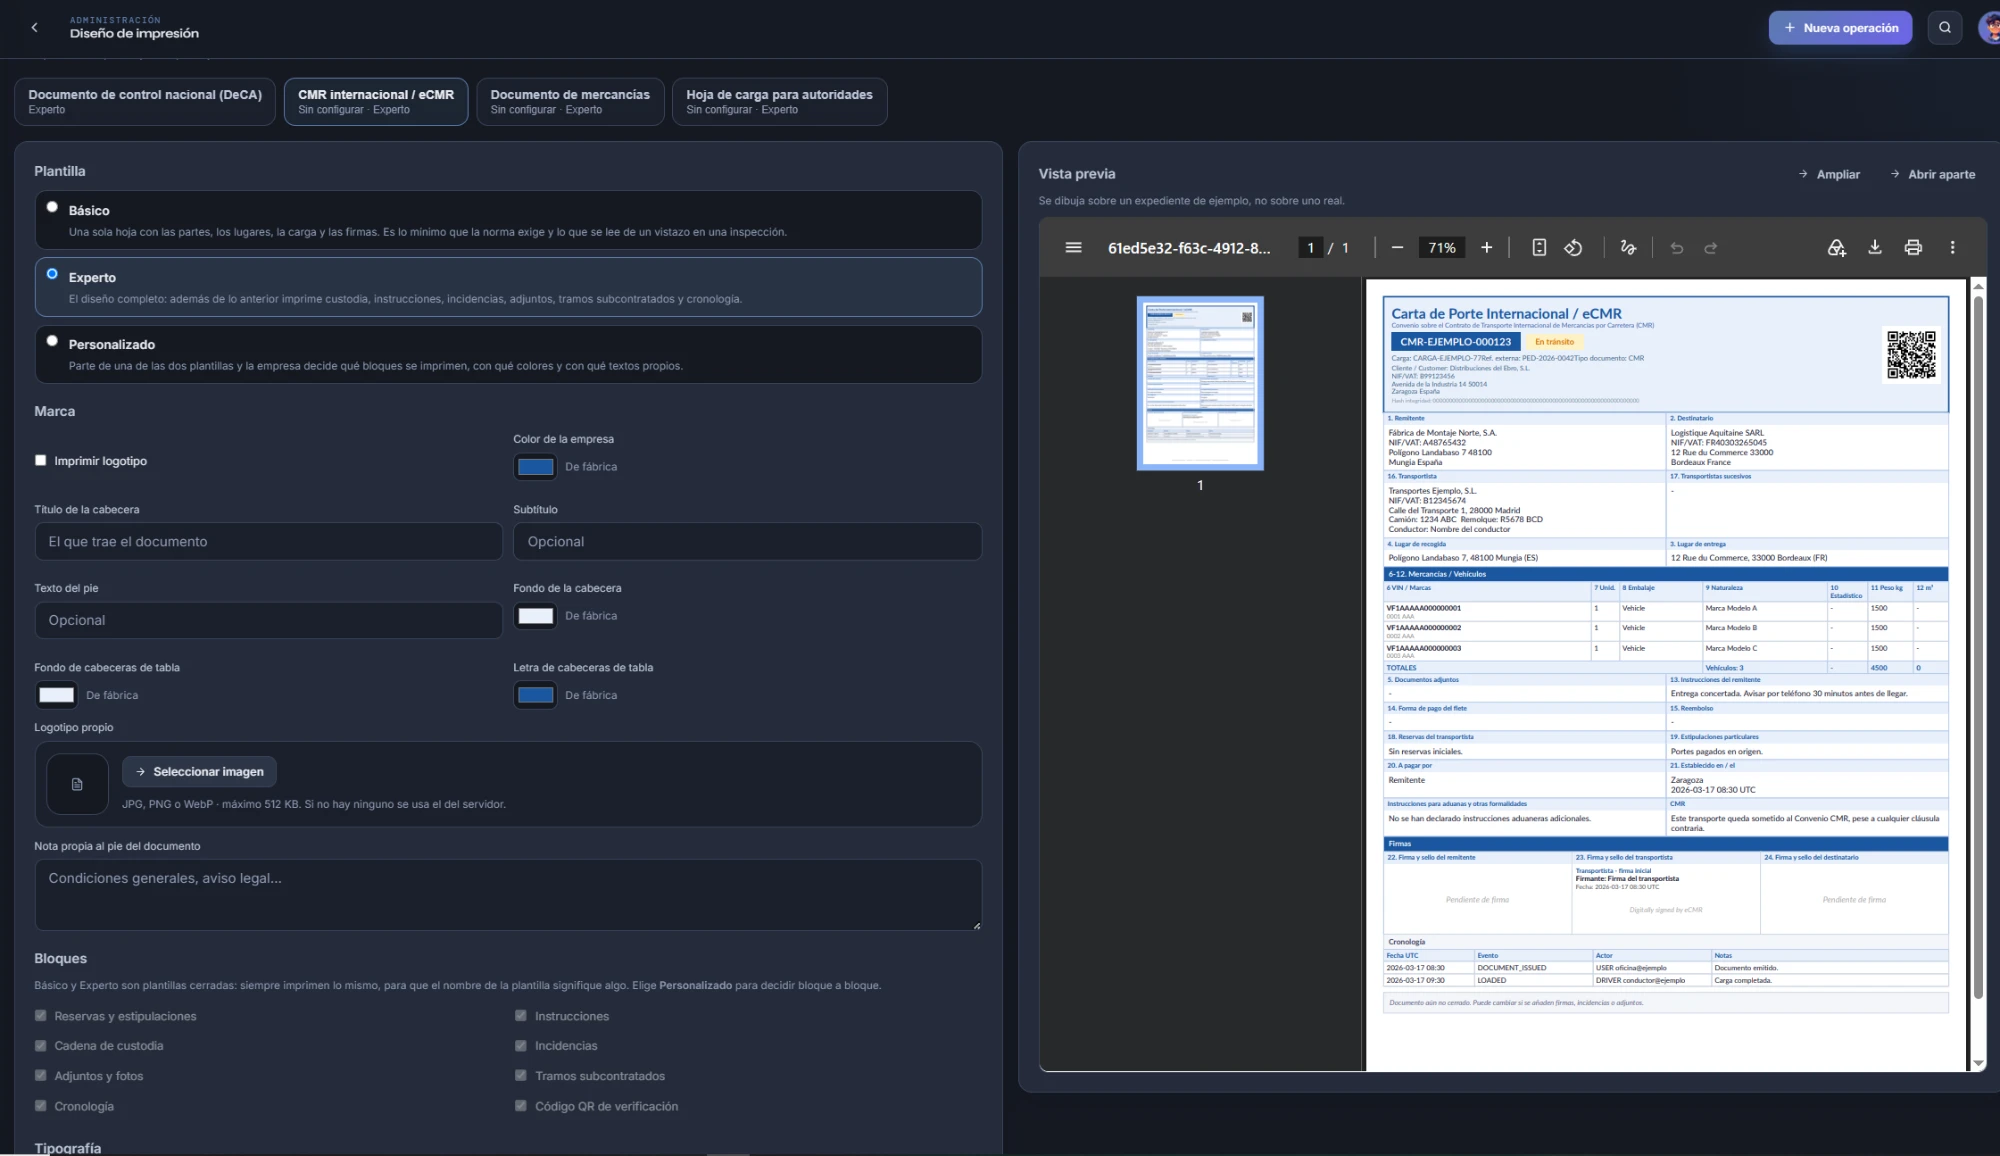Click the PDF zoom percentage field
This screenshot has height=1156, width=2000.
pos(1442,248)
